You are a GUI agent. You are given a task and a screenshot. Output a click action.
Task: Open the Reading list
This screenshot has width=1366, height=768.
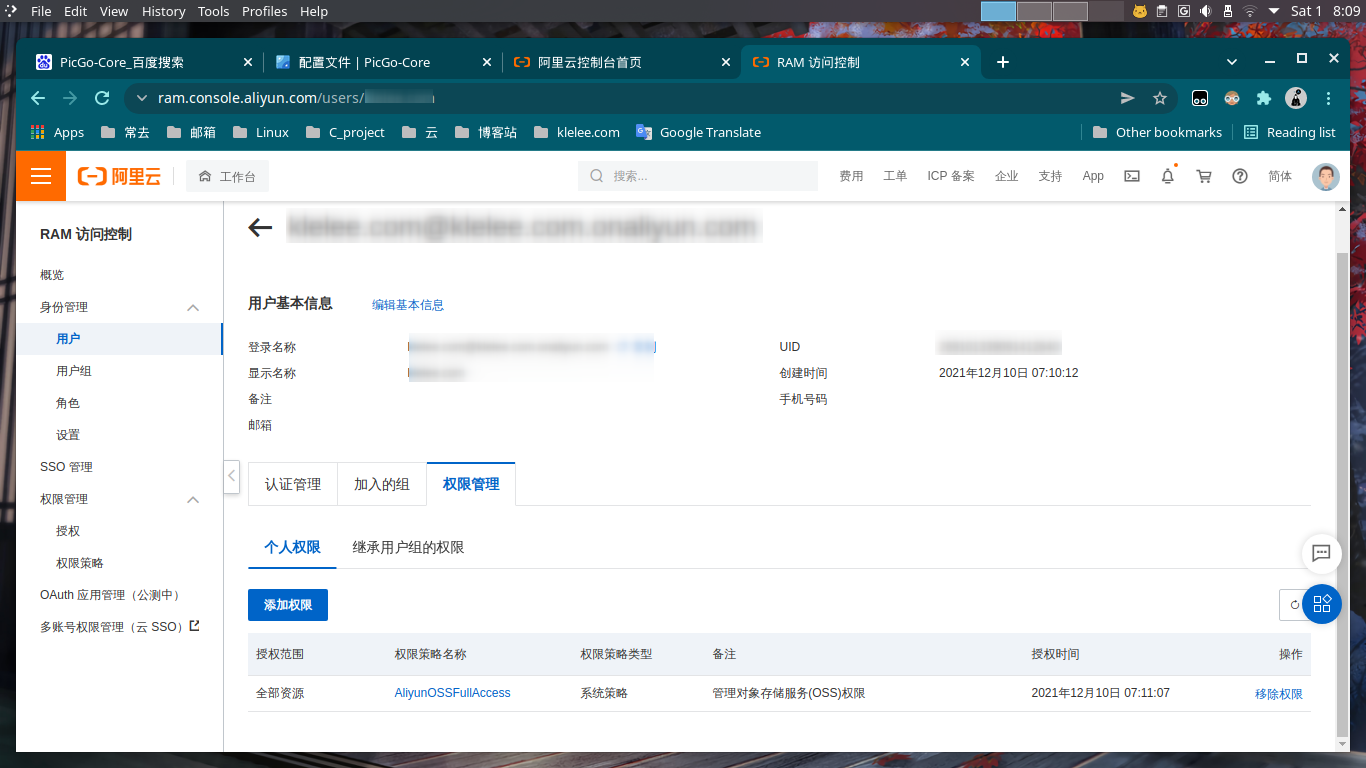coord(1289,132)
